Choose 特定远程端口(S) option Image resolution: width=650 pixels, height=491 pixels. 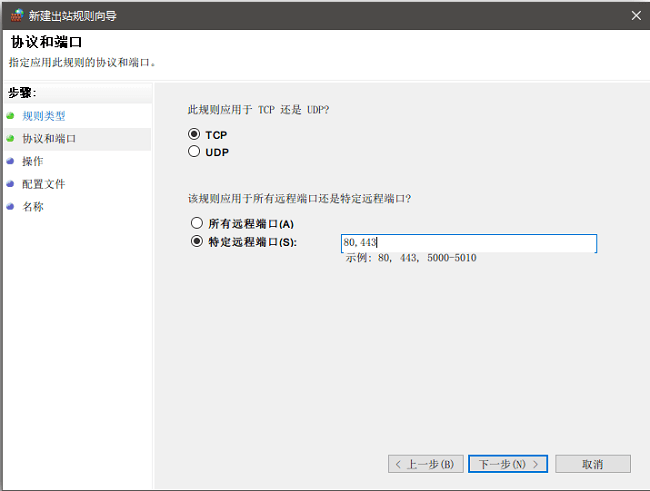pos(197,241)
